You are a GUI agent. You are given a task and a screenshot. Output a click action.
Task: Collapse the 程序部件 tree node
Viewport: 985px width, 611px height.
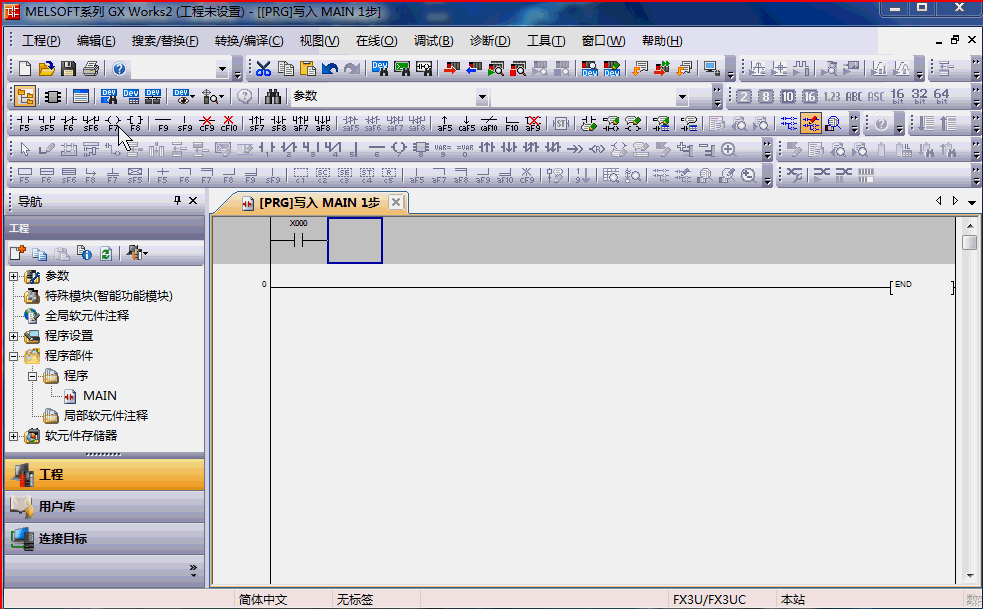coord(14,356)
